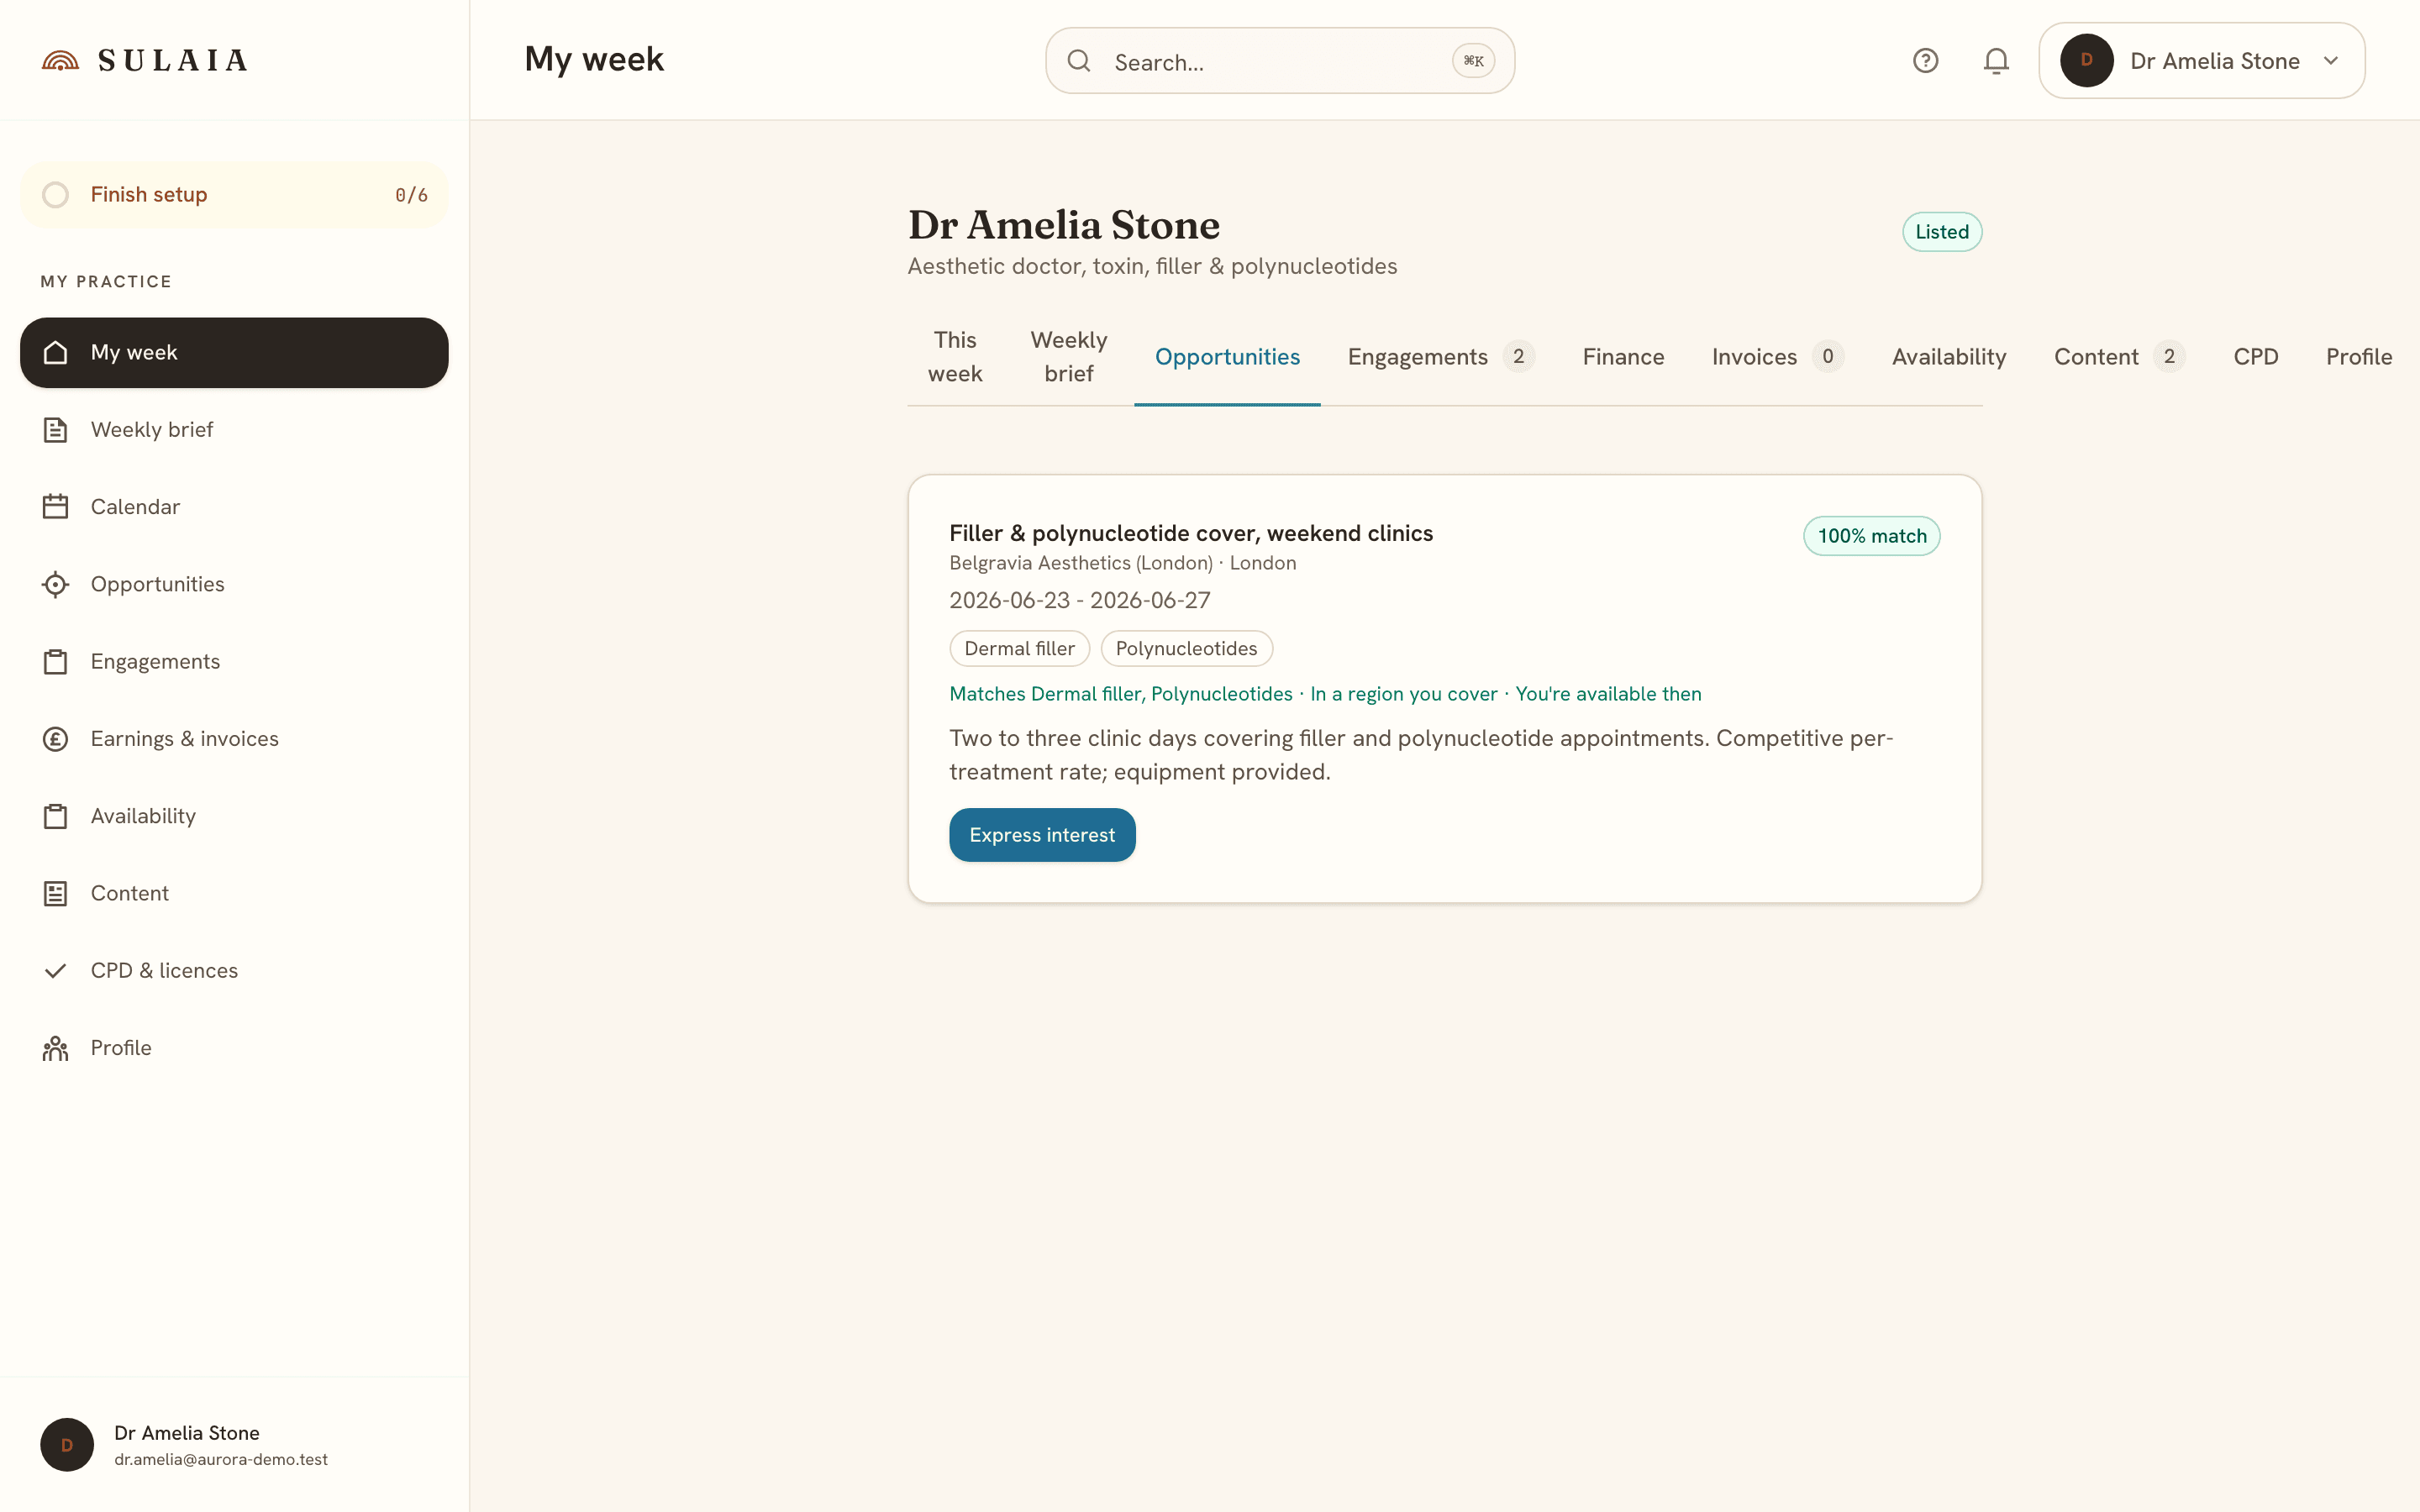Click the Express interest button
Viewport: 2420px width, 1512px height.
click(x=1042, y=835)
